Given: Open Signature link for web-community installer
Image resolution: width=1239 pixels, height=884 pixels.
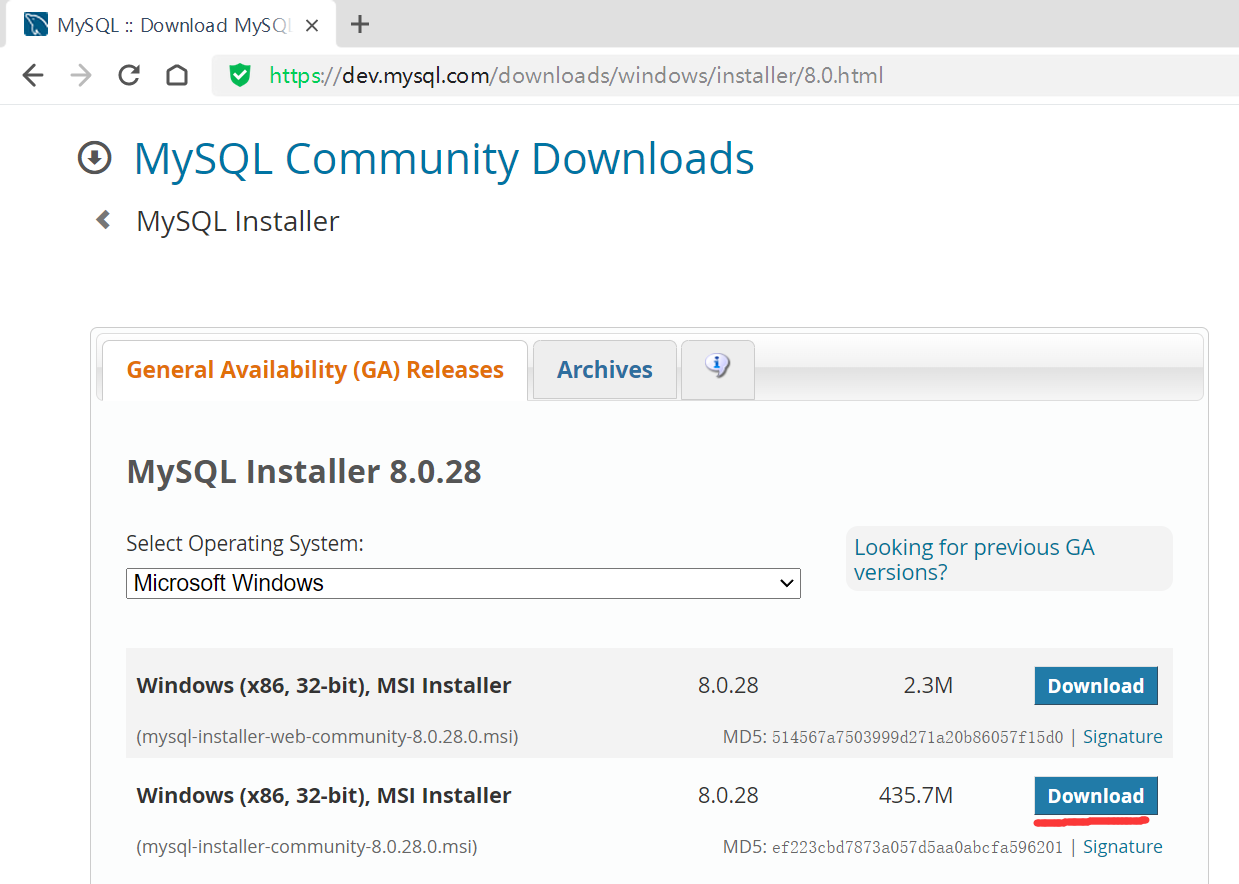Looking at the screenshot, I should (1122, 737).
